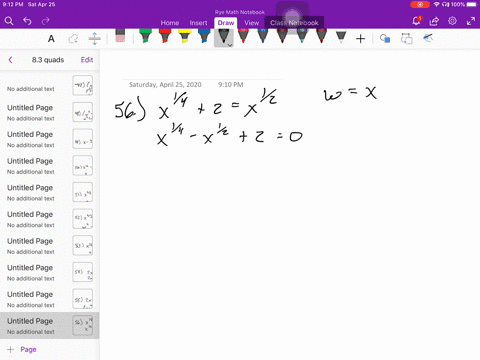Go back from 8.3 quads section
The image size is (480, 360).
[x=10, y=60]
